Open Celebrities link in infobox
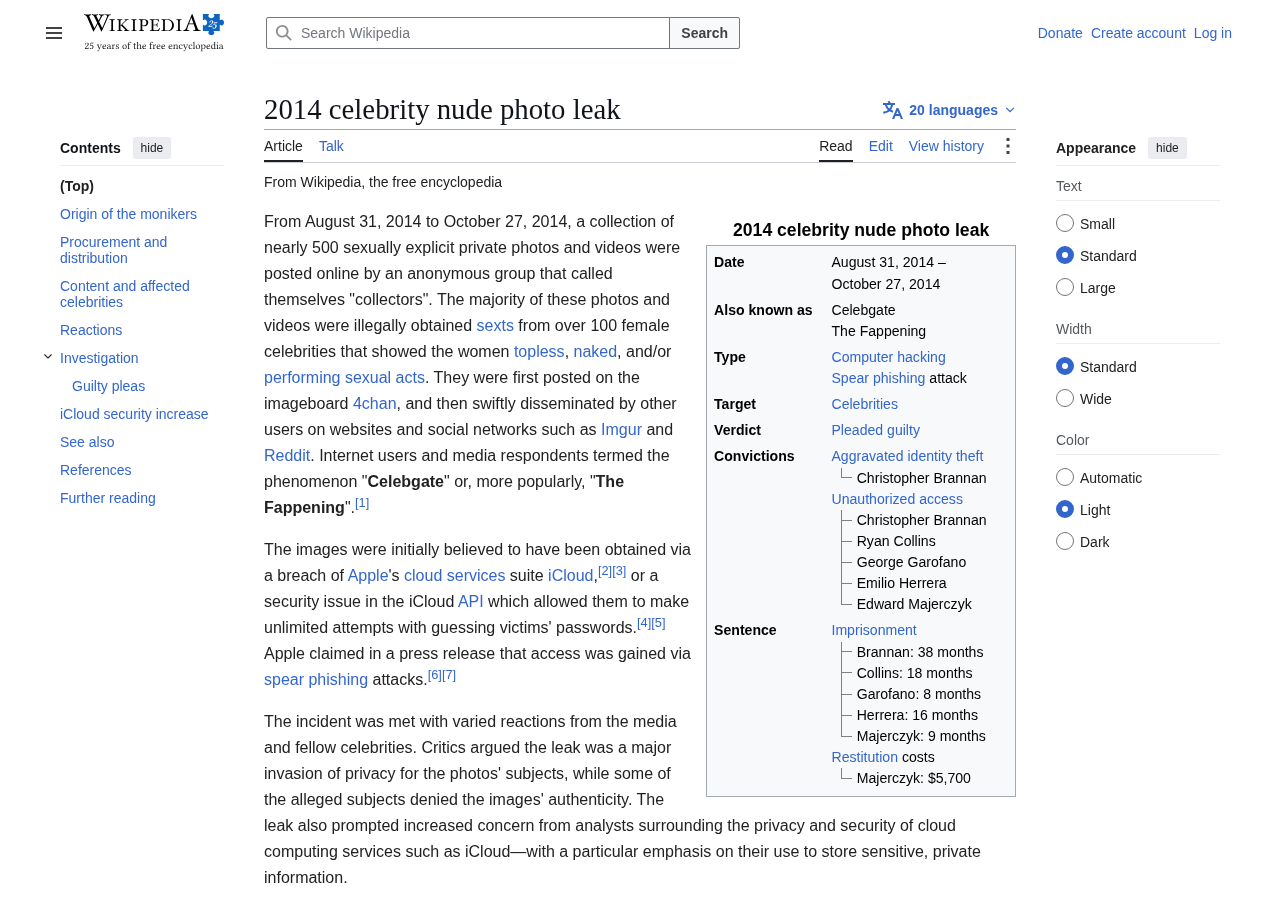Screen dimensions: 1280x900 [864, 404]
